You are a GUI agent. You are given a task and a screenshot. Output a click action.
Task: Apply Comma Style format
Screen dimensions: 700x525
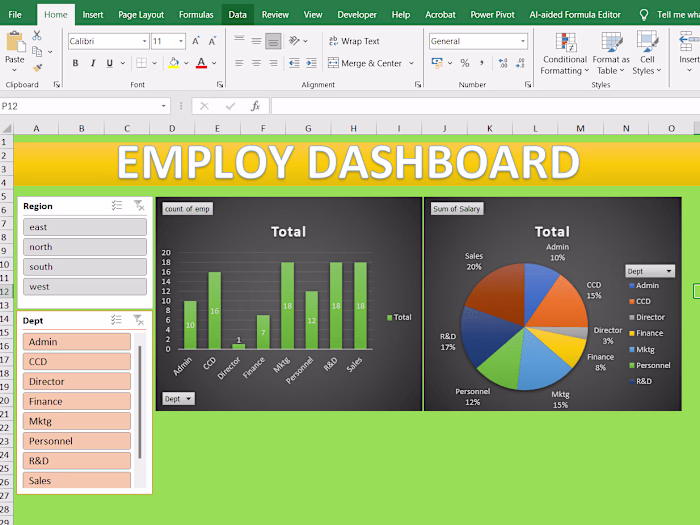[x=482, y=63]
